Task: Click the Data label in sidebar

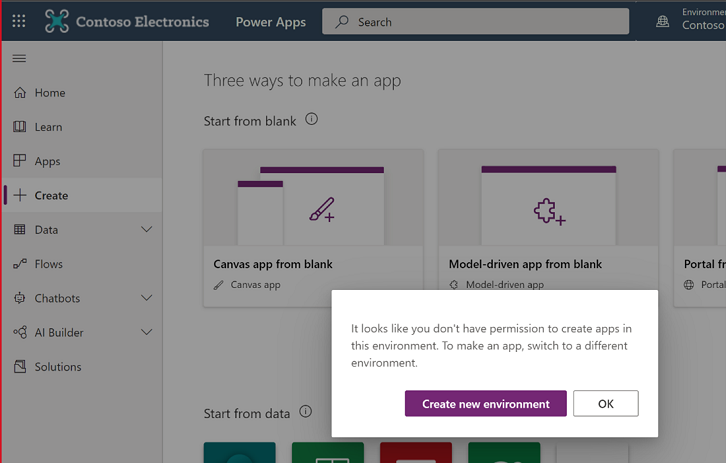Action: tap(46, 230)
